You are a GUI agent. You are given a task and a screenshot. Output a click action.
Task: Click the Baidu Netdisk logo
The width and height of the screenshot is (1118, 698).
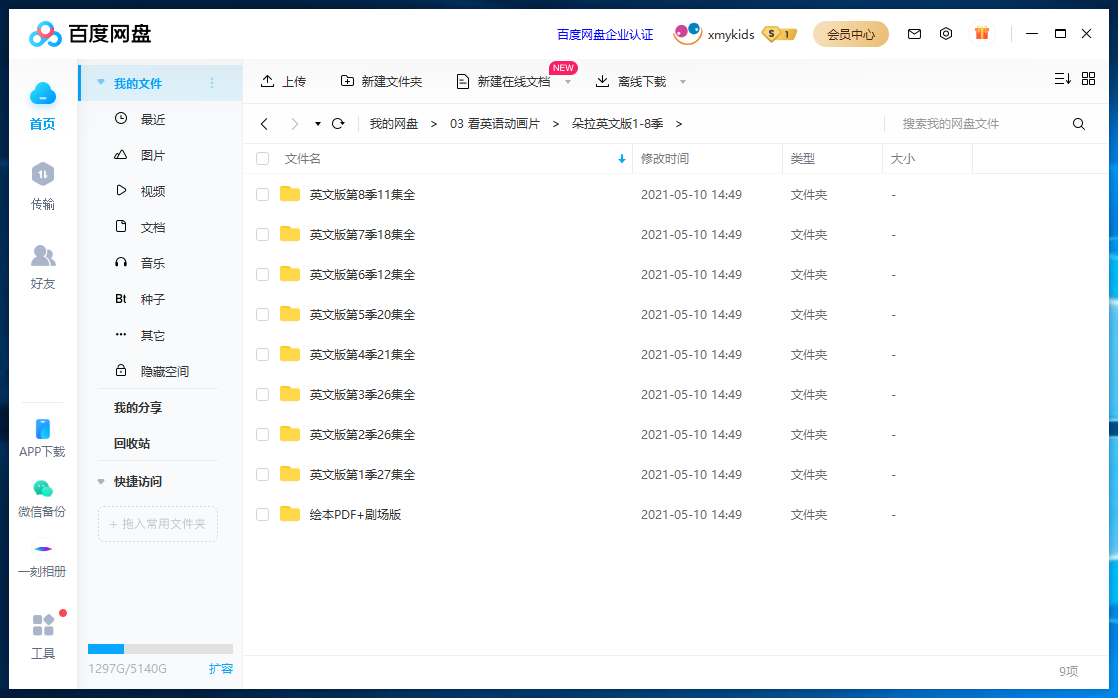coord(90,34)
